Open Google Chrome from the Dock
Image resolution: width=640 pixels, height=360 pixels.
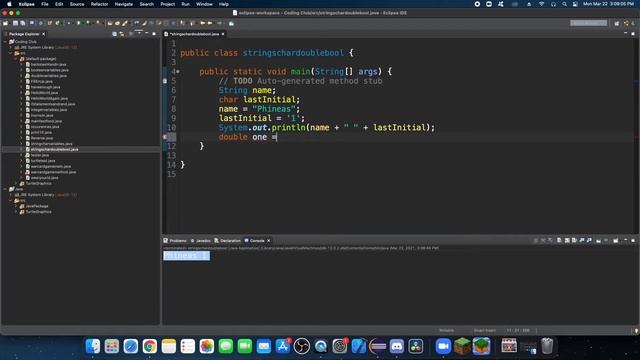(149, 346)
